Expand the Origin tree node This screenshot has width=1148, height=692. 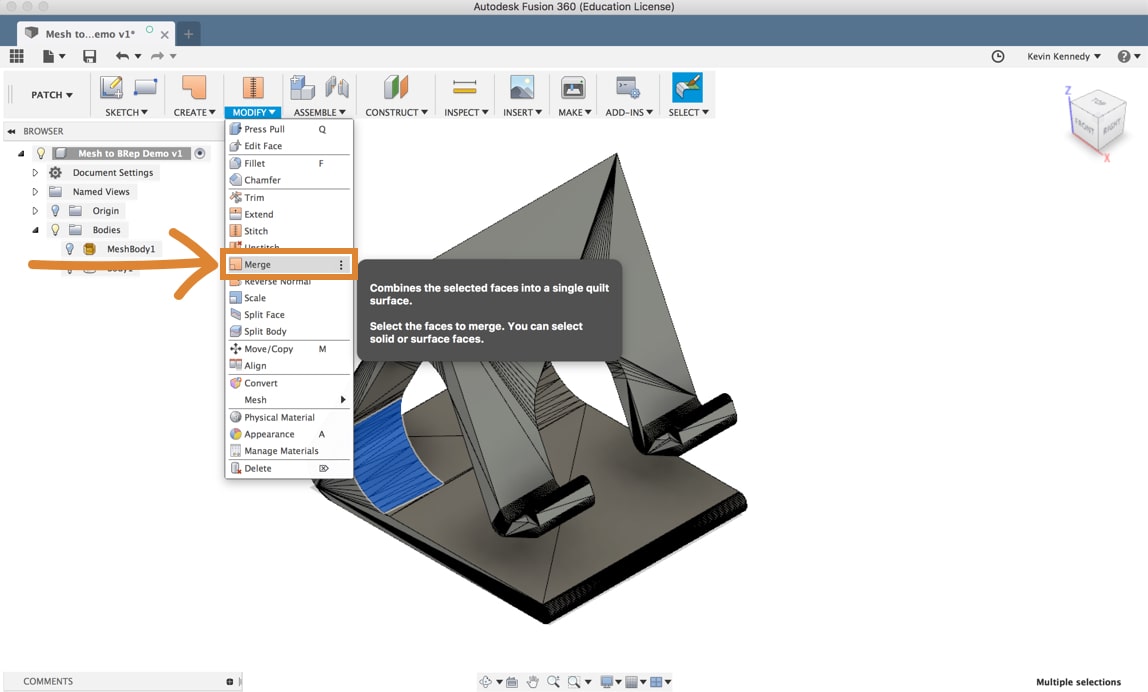[34, 210]
